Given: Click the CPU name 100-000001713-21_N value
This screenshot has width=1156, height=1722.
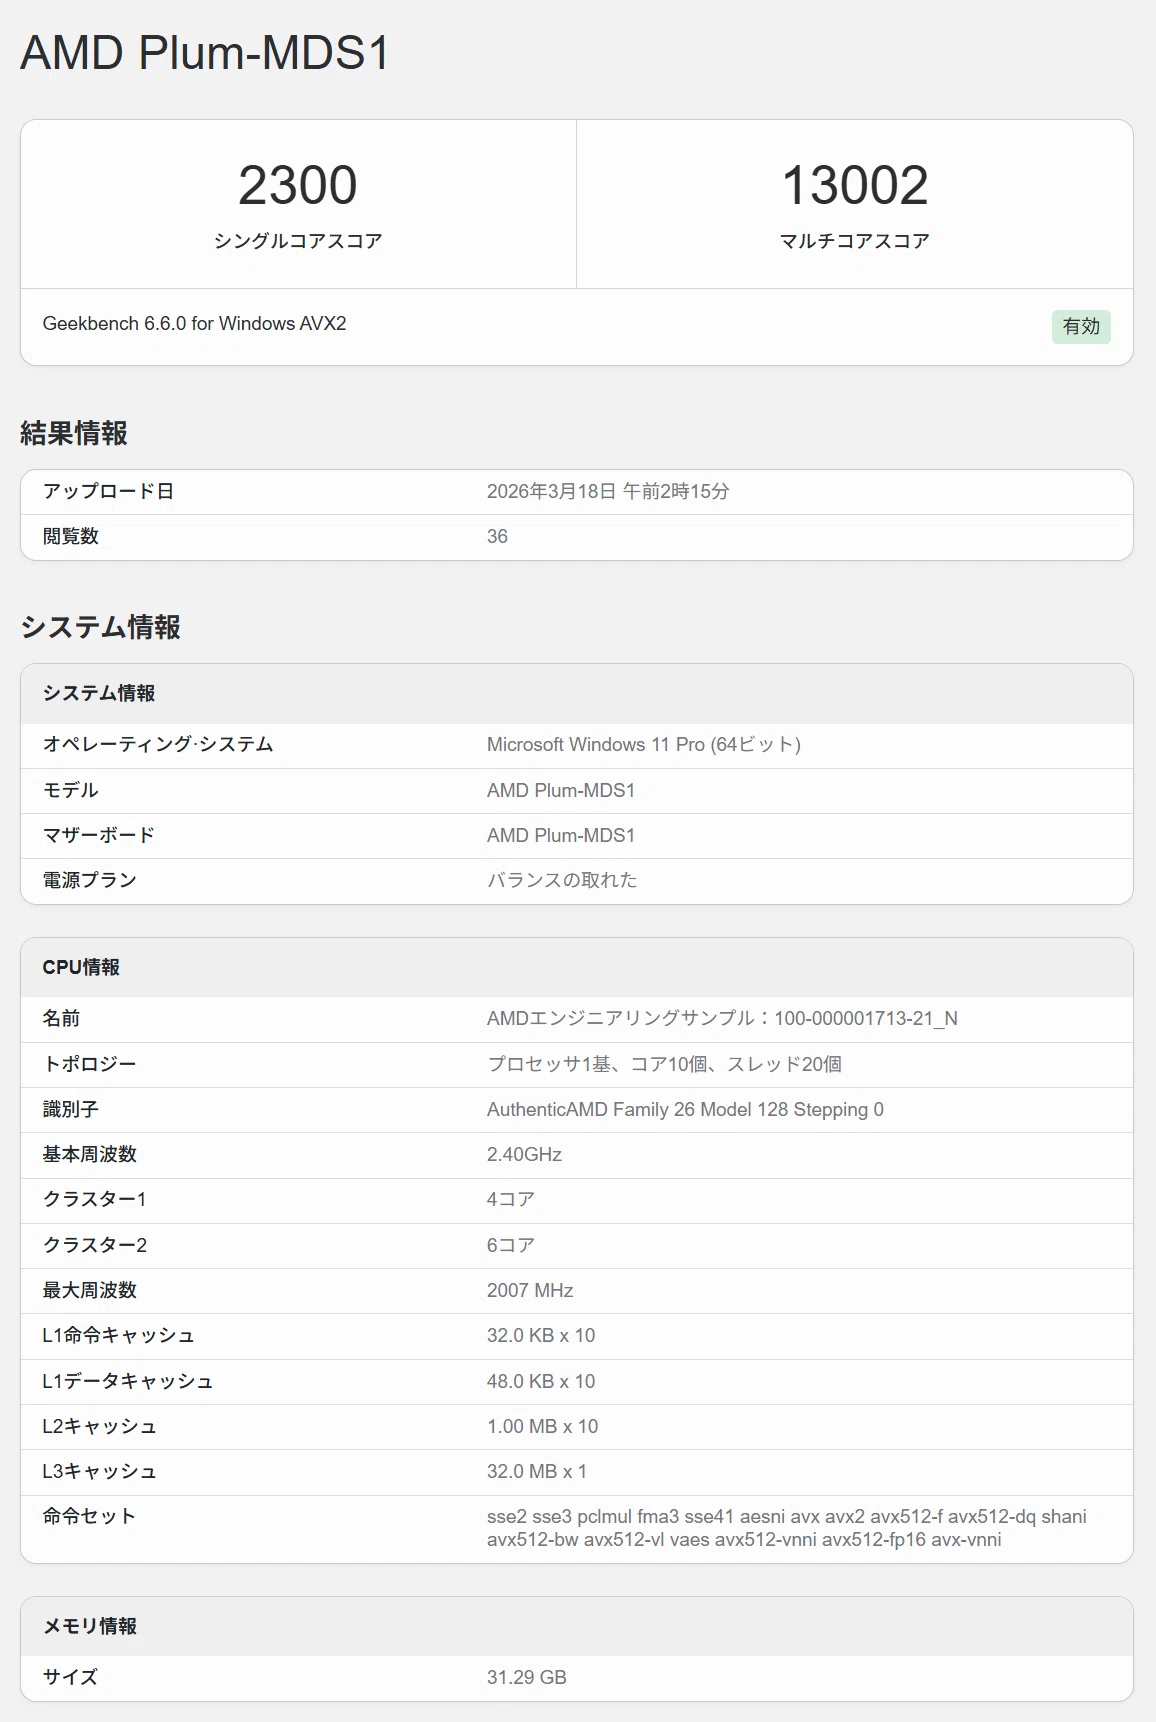Looking at the screenshot, I should (x=722, y=1018).
